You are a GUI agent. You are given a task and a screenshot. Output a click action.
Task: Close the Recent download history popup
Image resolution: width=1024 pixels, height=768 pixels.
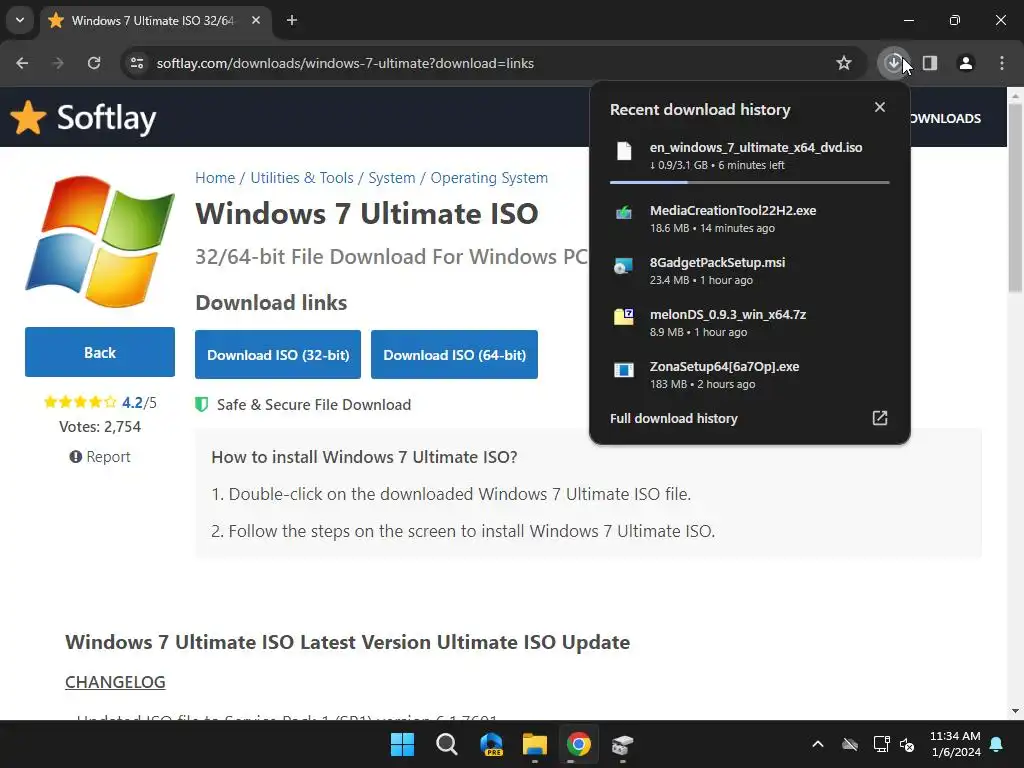coord(880,107)
